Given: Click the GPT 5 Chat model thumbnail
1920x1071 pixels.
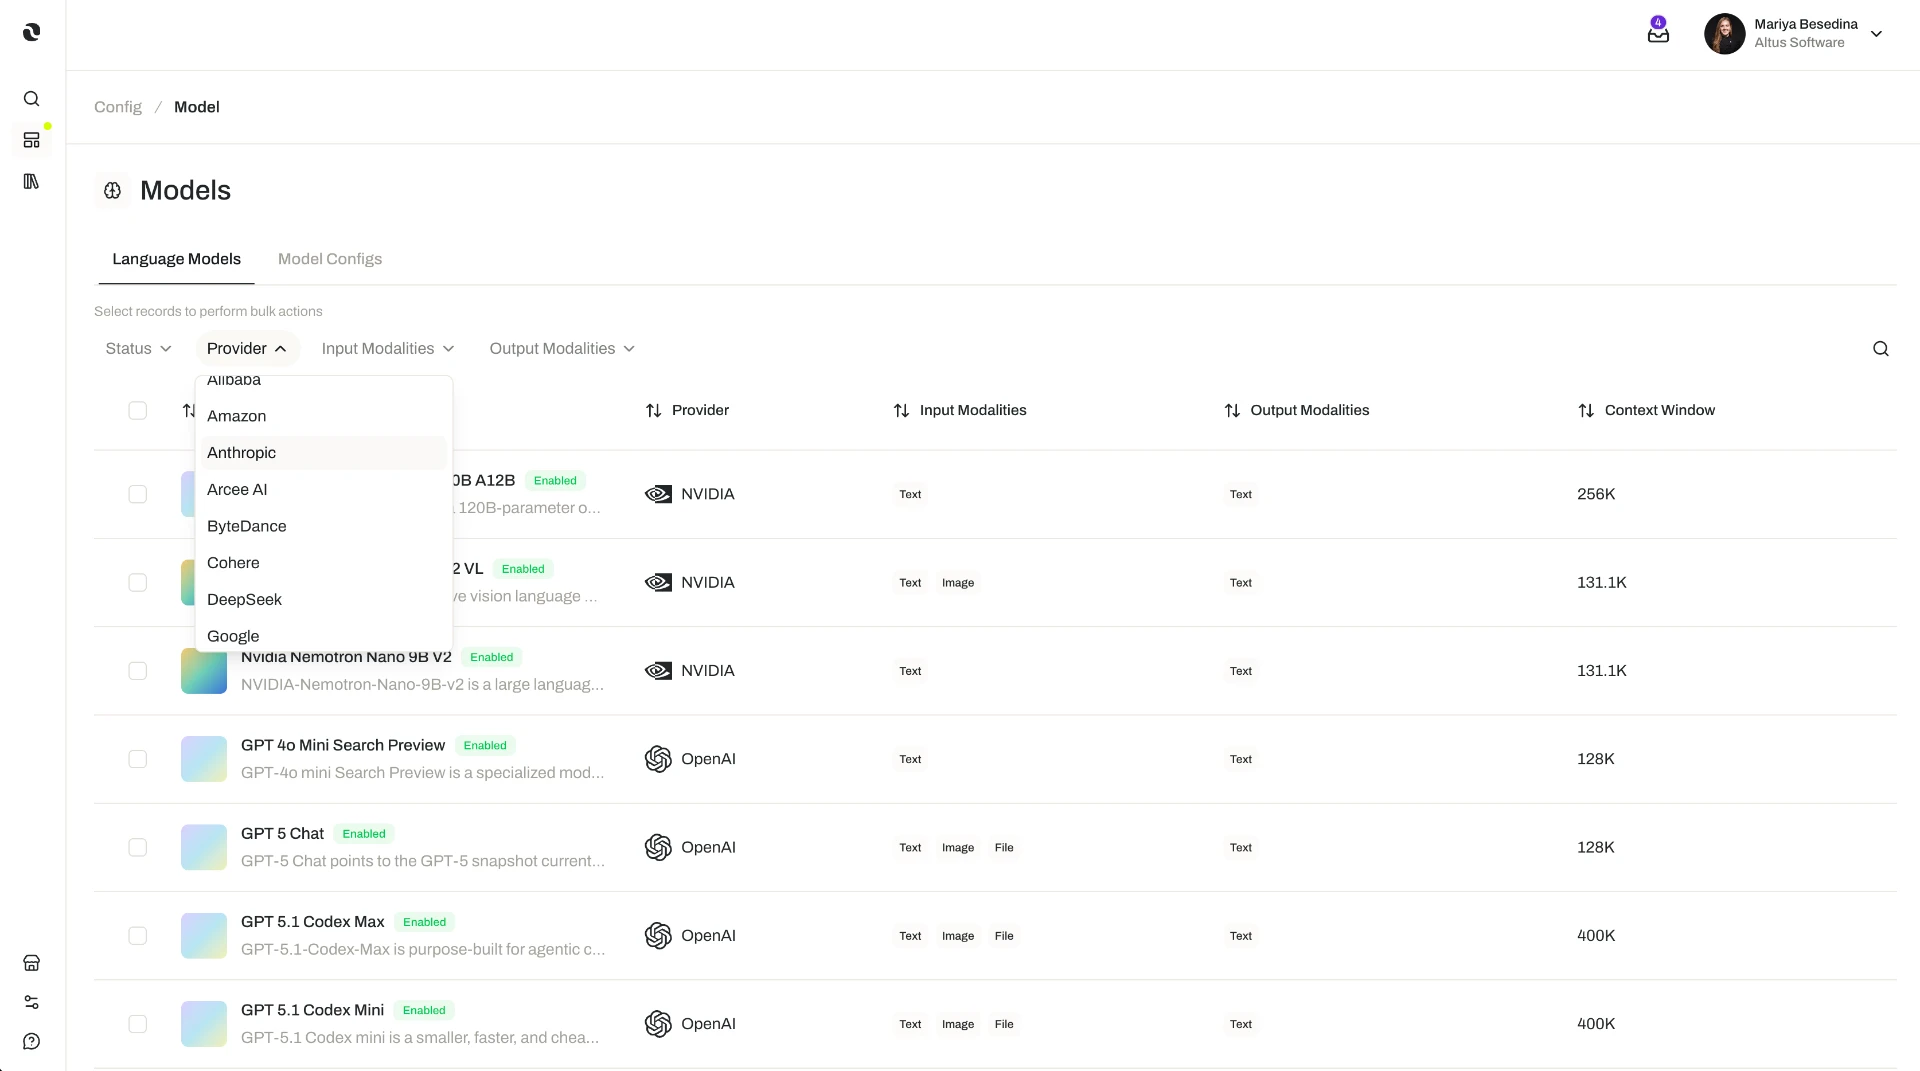Looking at the screenshot, I should pos(204,848).
